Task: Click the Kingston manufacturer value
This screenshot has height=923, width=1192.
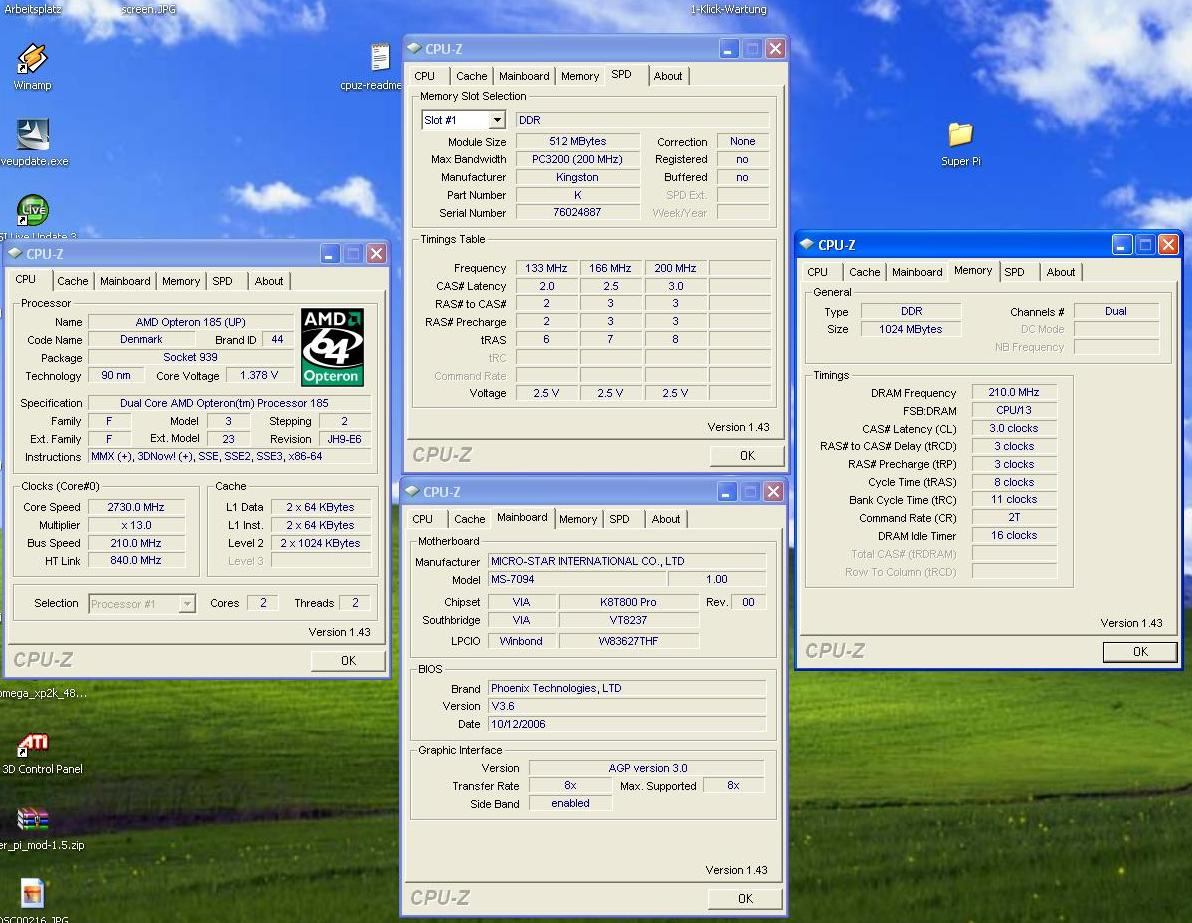Action: [578, 177]
